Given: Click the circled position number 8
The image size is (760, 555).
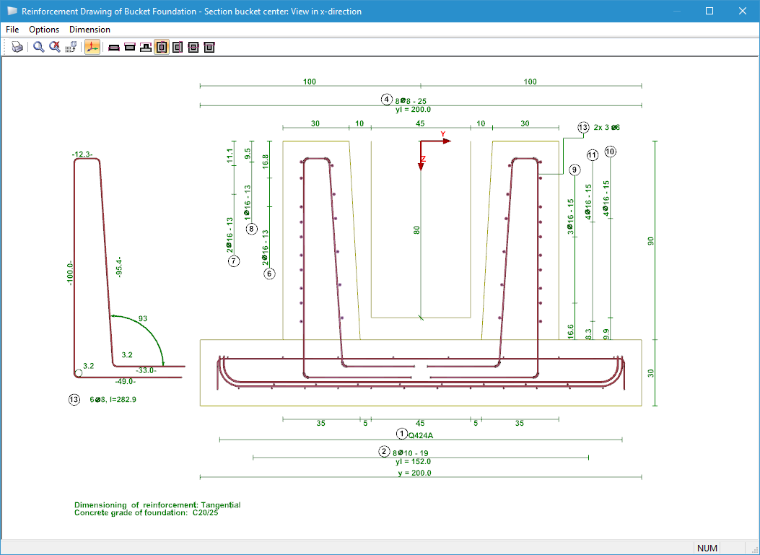Looking at the screenshot, I should coord(252,229).
